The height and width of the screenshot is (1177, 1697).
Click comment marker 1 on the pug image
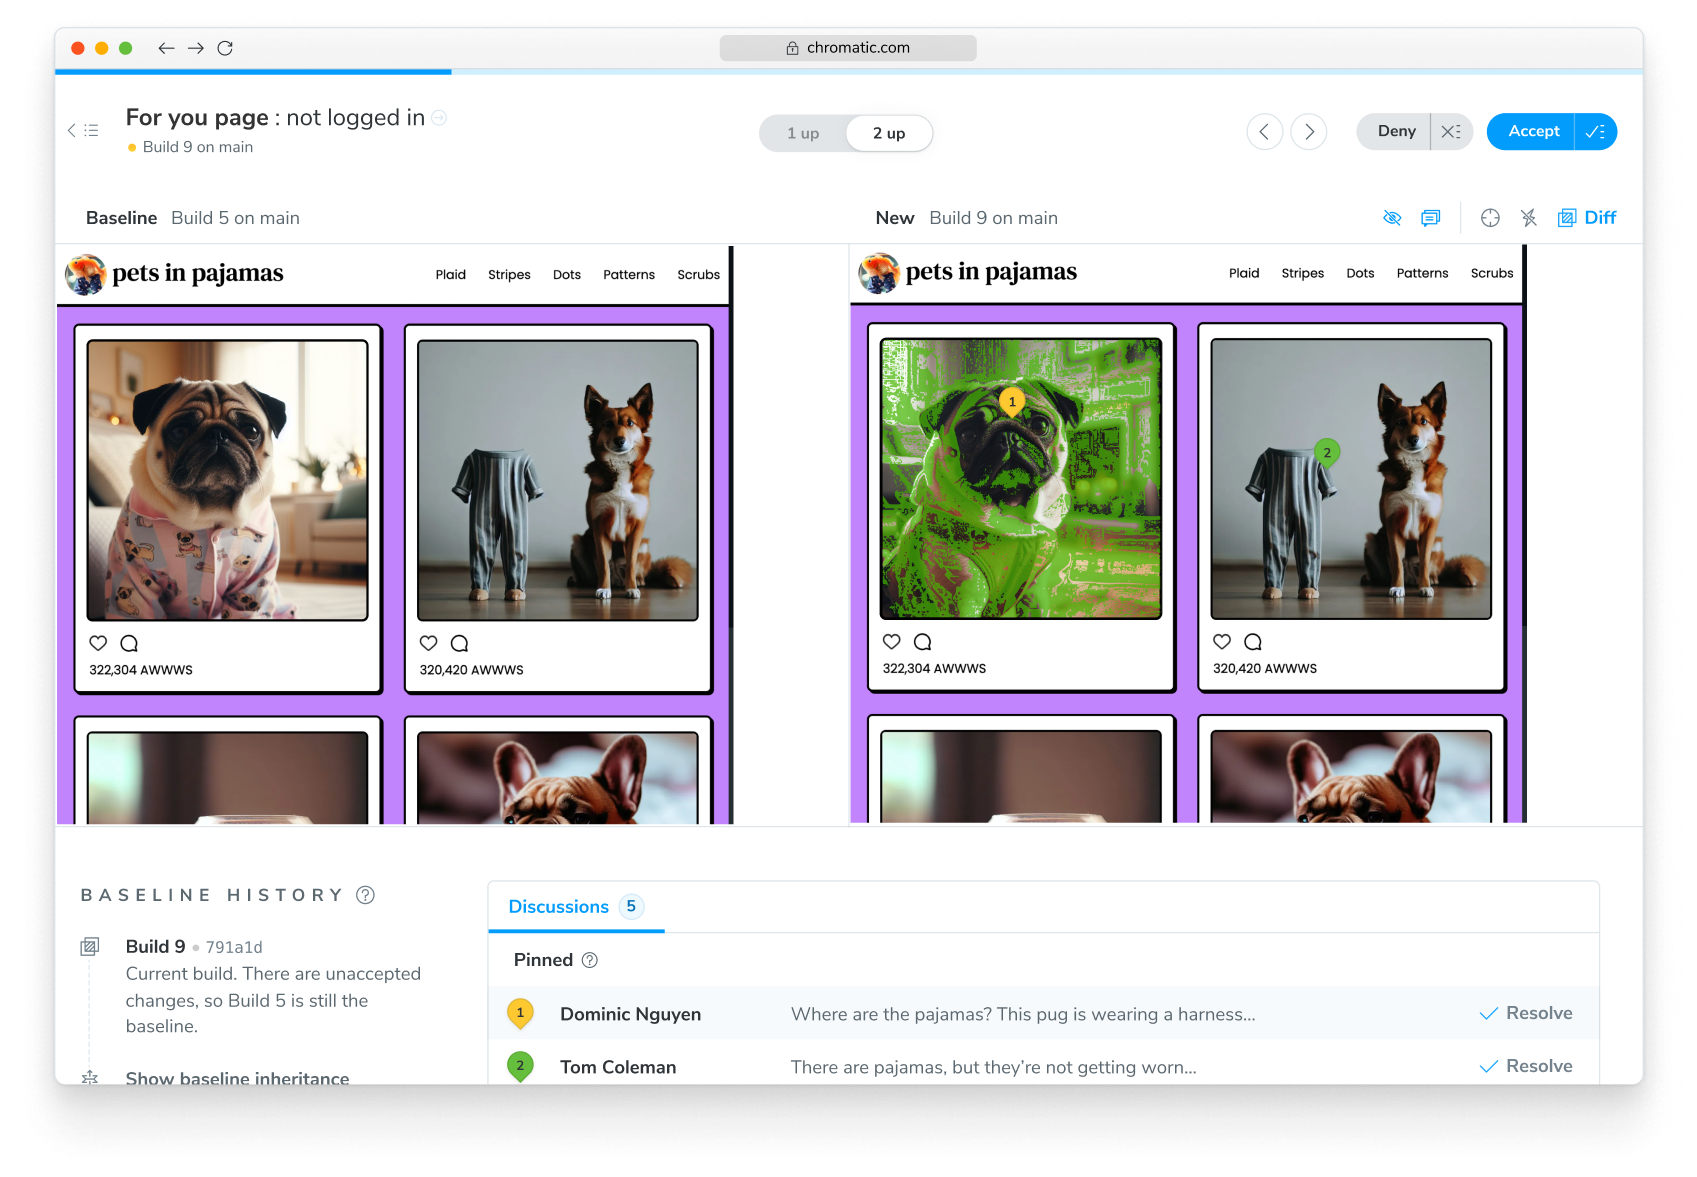click(1013, 399)
